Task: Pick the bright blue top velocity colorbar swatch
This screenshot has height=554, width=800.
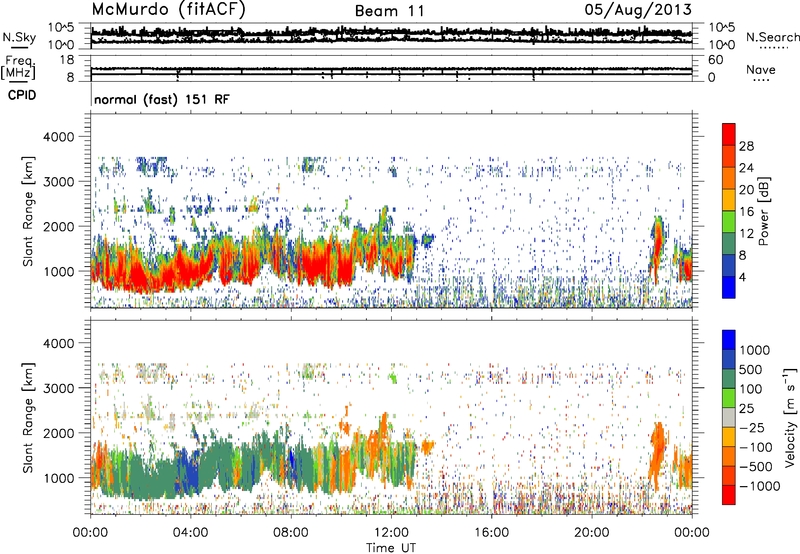Action: [729, 340]
